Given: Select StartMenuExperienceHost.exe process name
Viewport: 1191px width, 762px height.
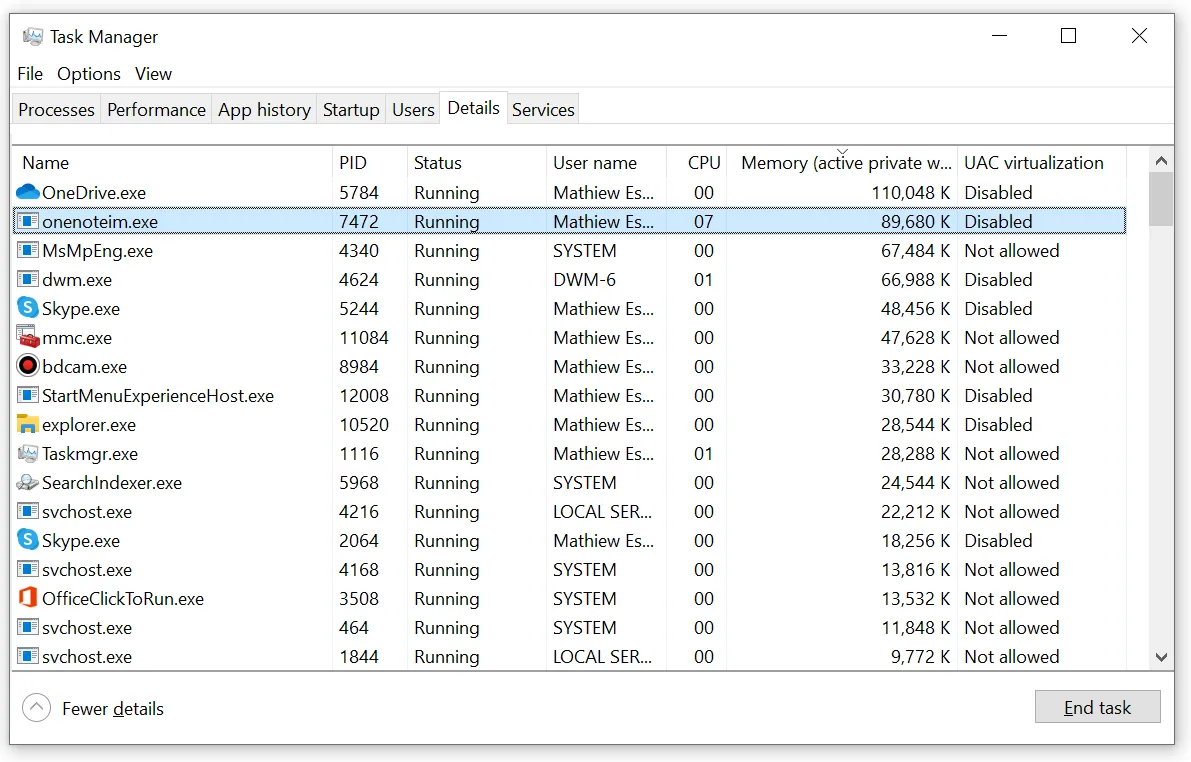Looking at the screenshot, I should pyautogui.click(x=158, y=396).
